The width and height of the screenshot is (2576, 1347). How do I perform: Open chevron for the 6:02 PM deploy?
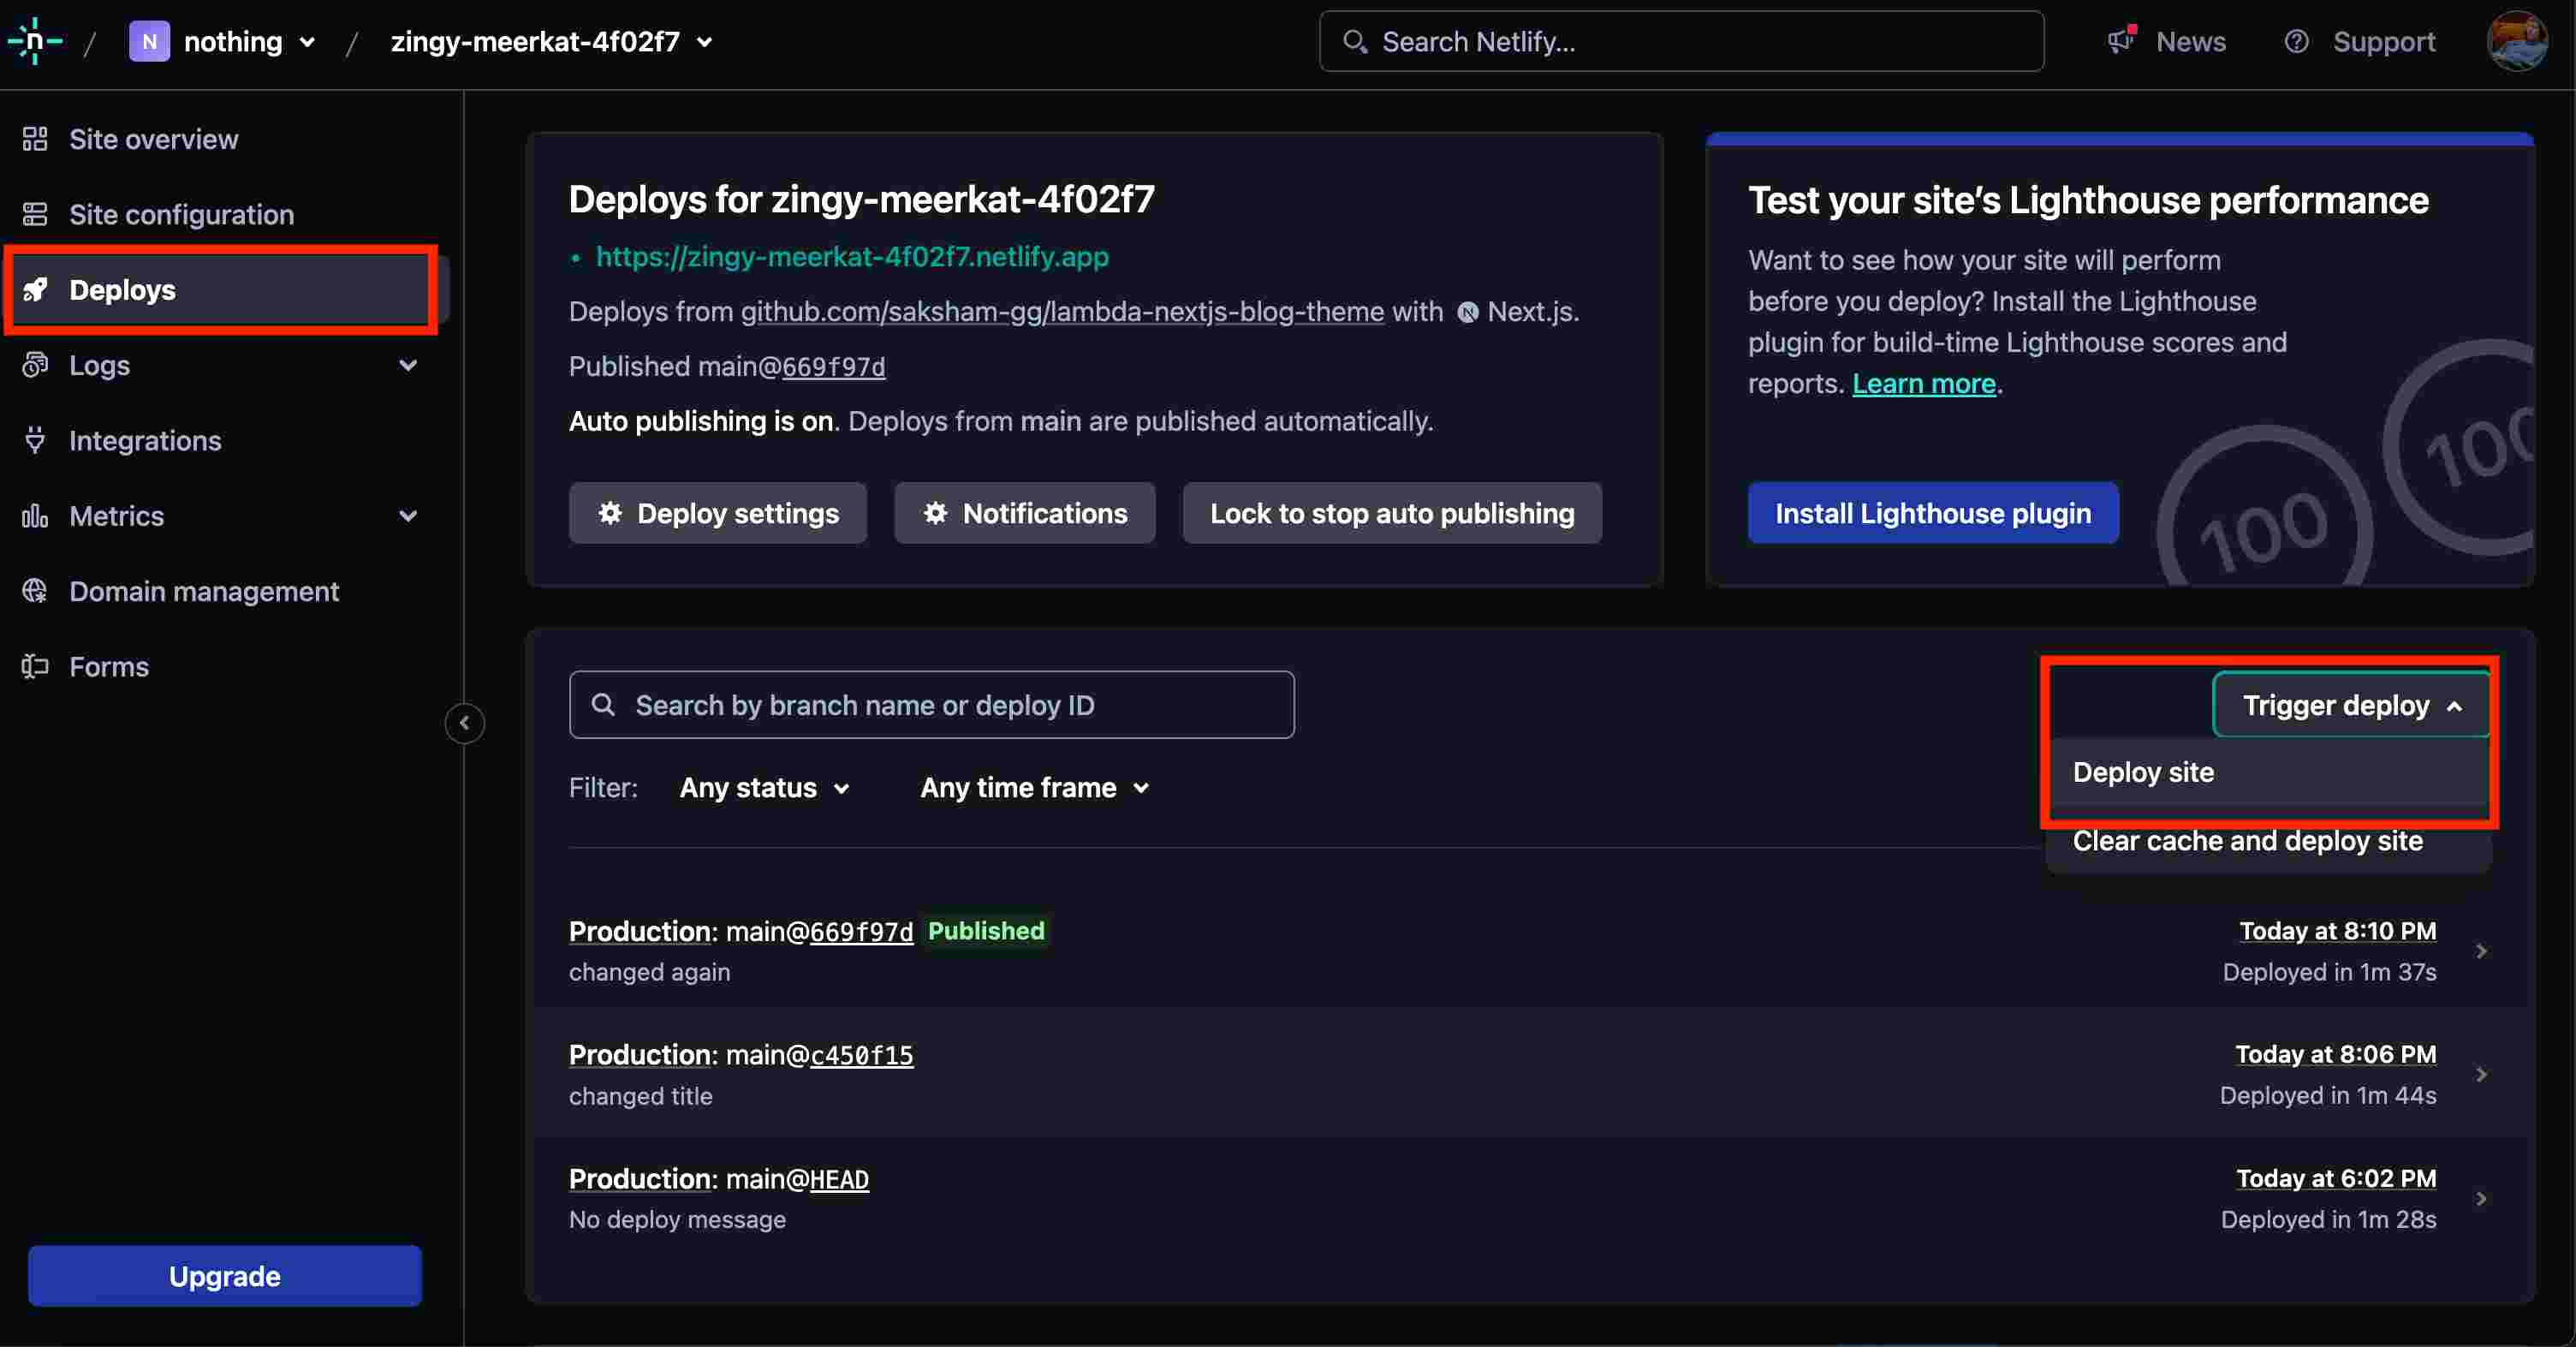coord(2481,1198)
